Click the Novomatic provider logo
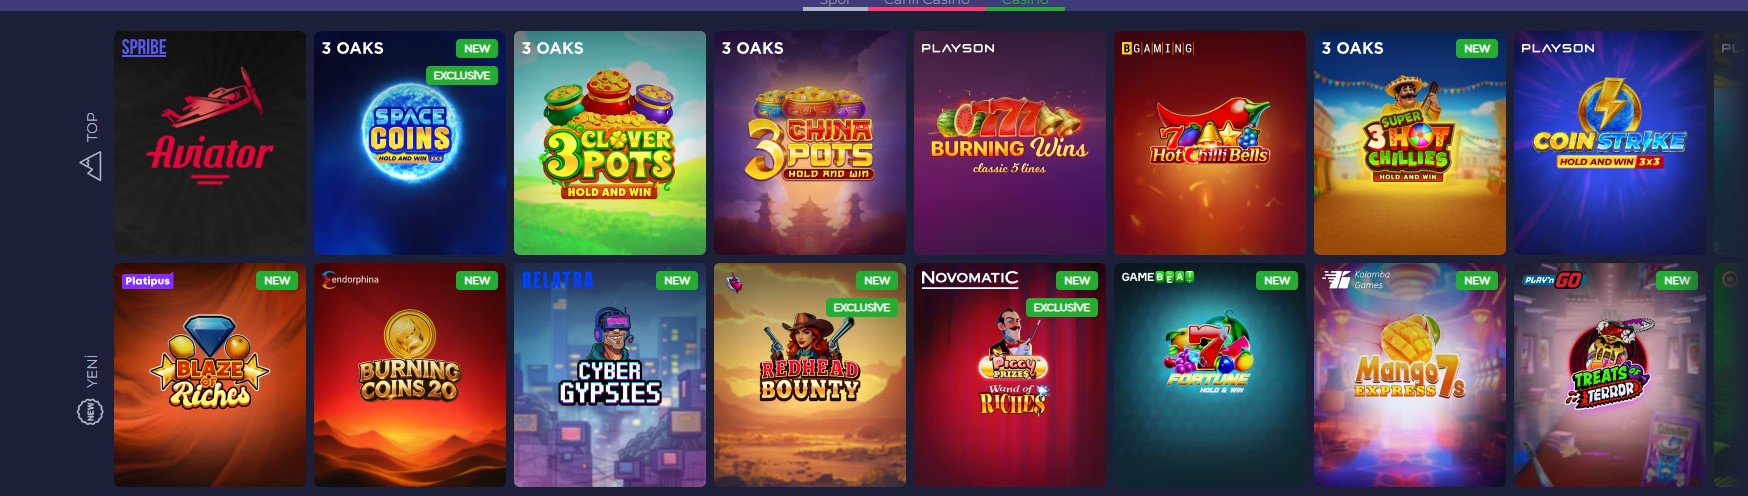The height and width of the screenshot is (496, 1748). coord(969,278)
